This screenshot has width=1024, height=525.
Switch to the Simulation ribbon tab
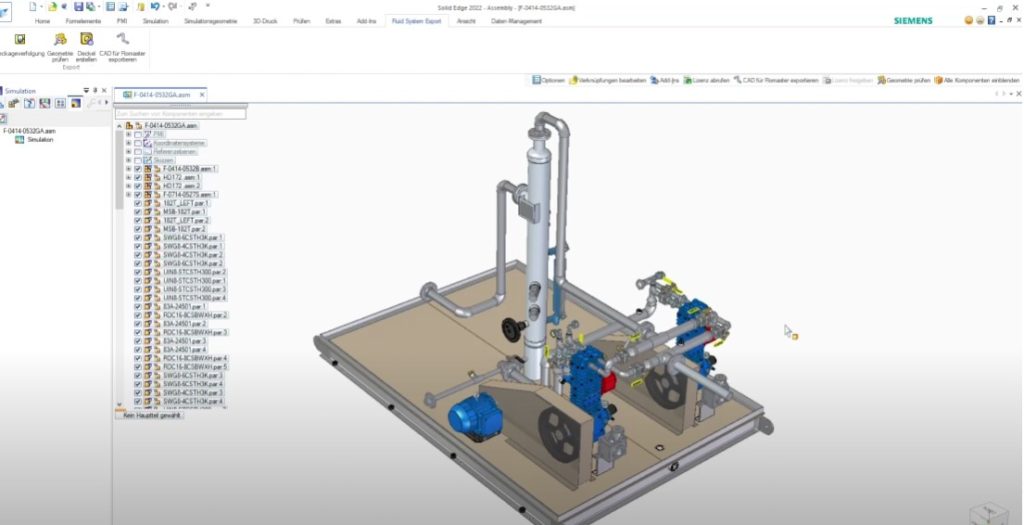[x=155, y=21]
